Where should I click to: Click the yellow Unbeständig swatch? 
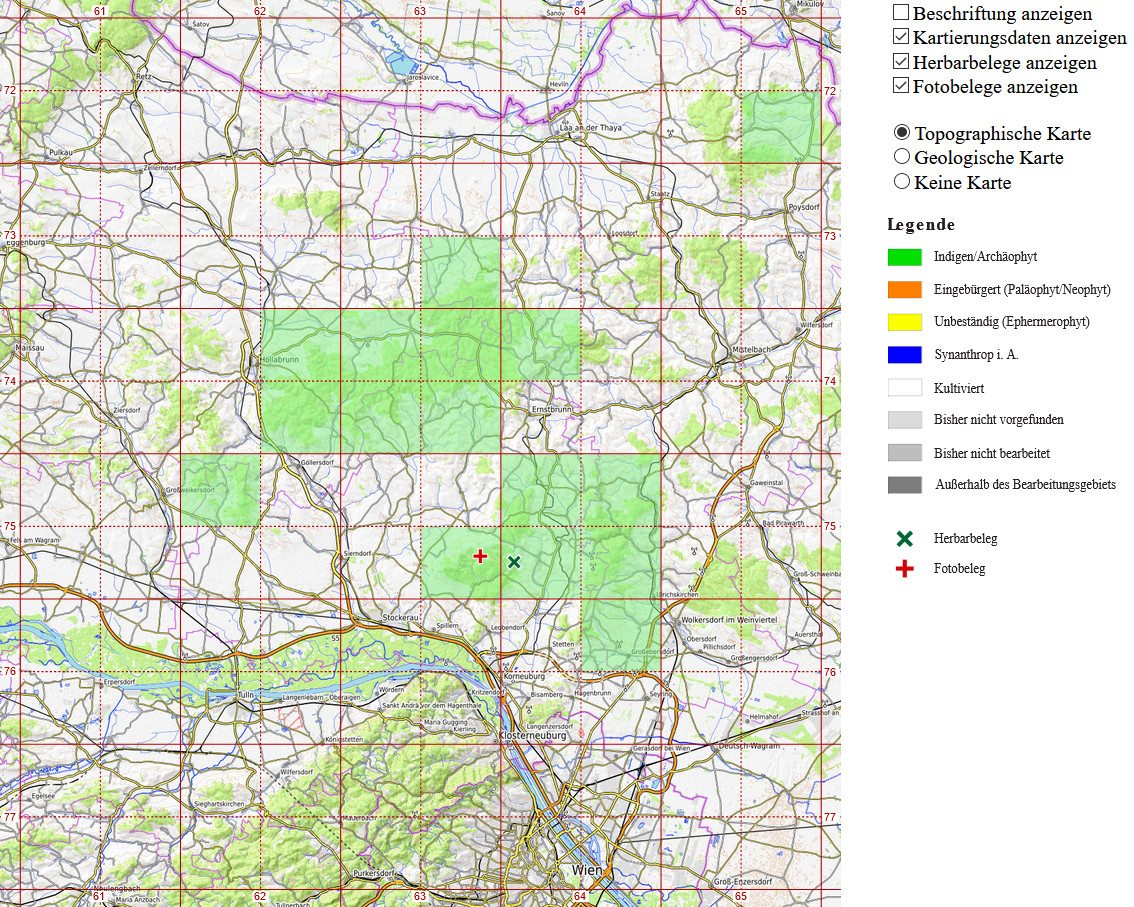tap(905, 322)
